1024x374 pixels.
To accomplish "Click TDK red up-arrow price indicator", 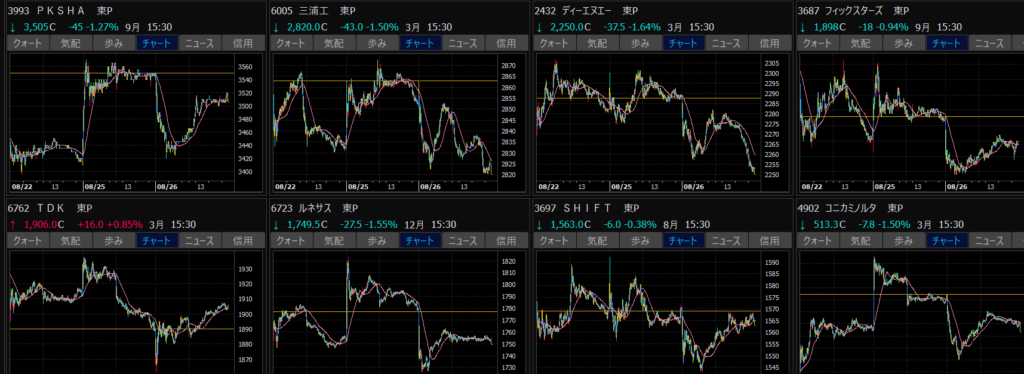I will pos(13,224).
